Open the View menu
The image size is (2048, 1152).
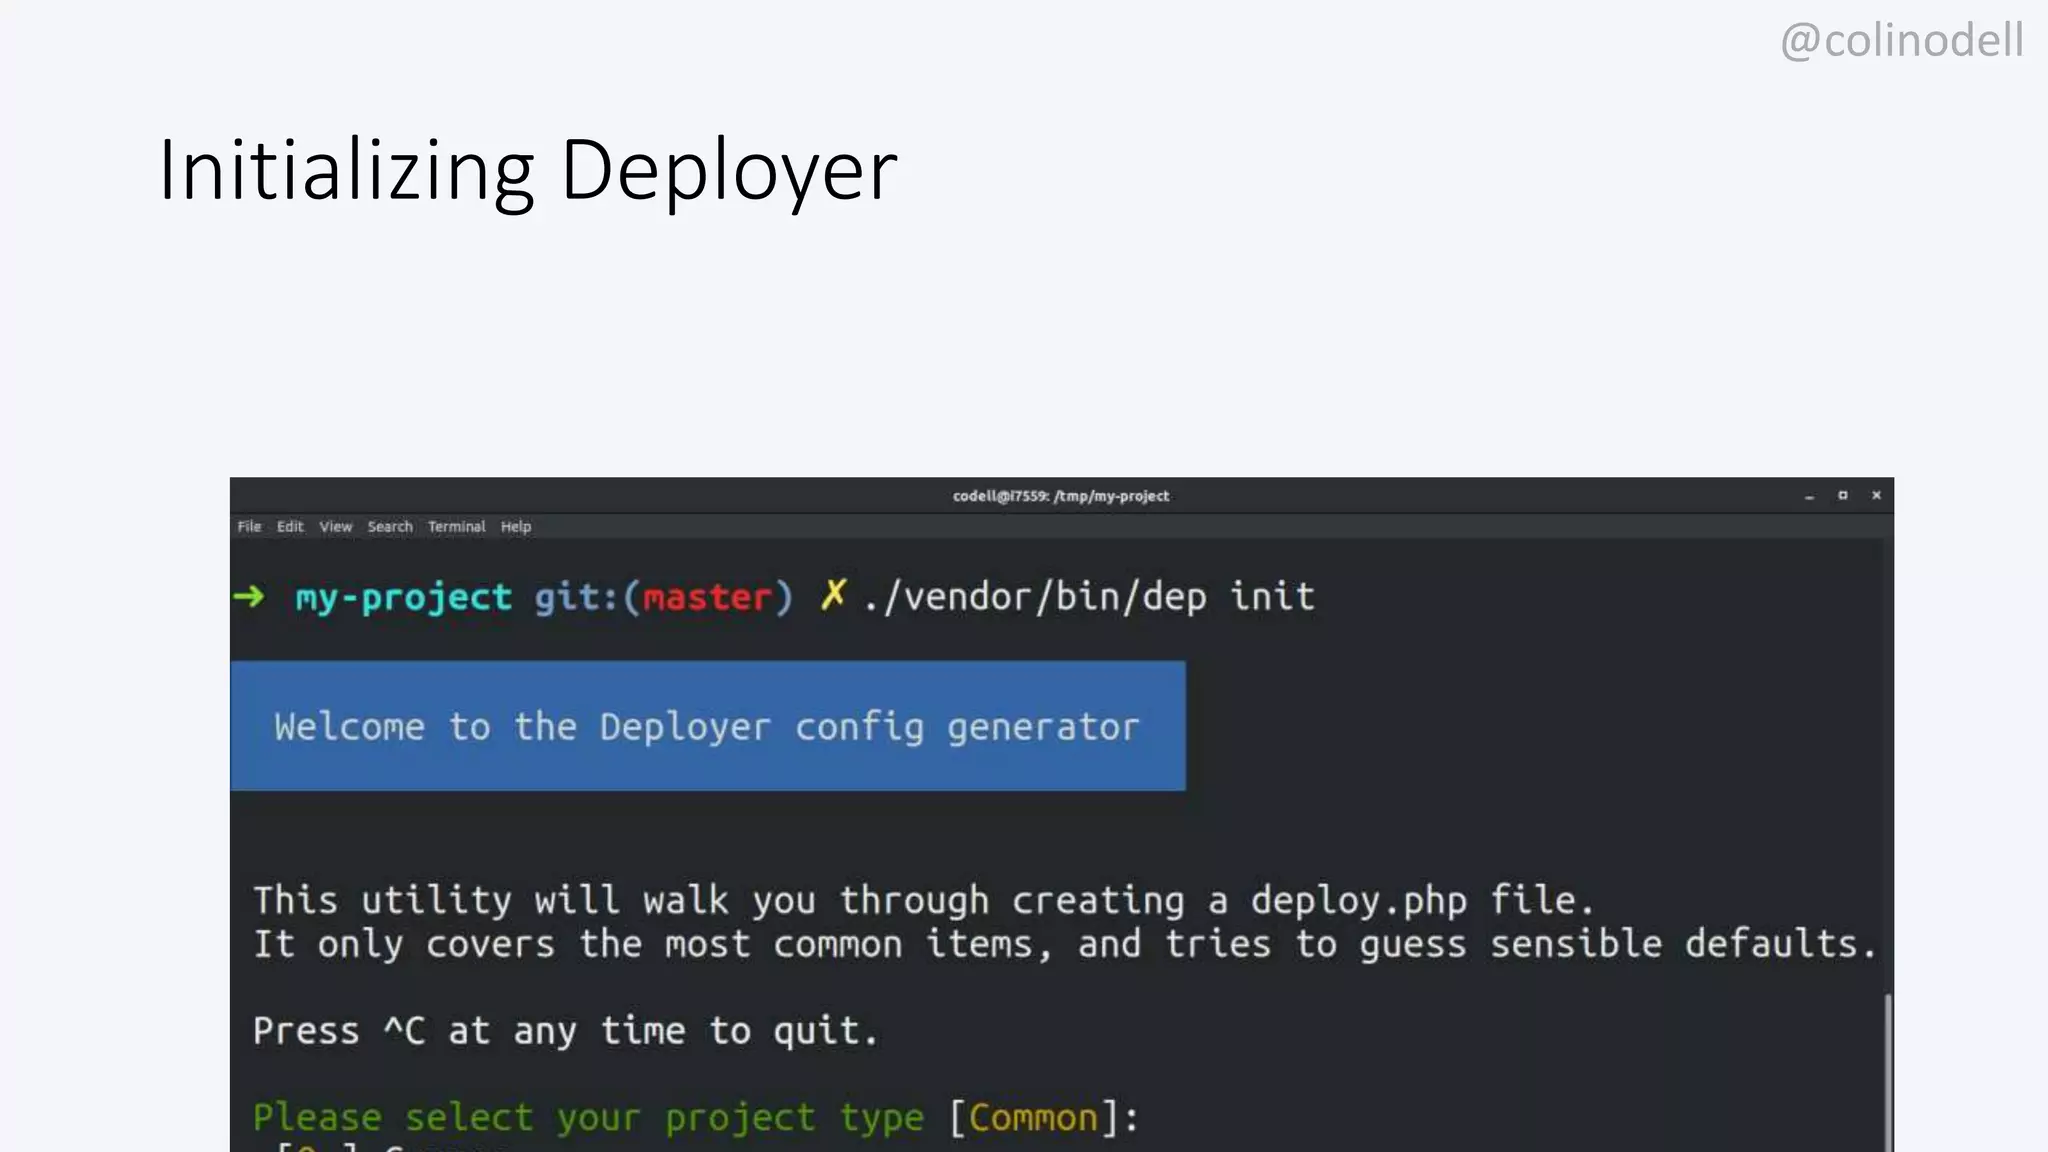pos(336,527)
